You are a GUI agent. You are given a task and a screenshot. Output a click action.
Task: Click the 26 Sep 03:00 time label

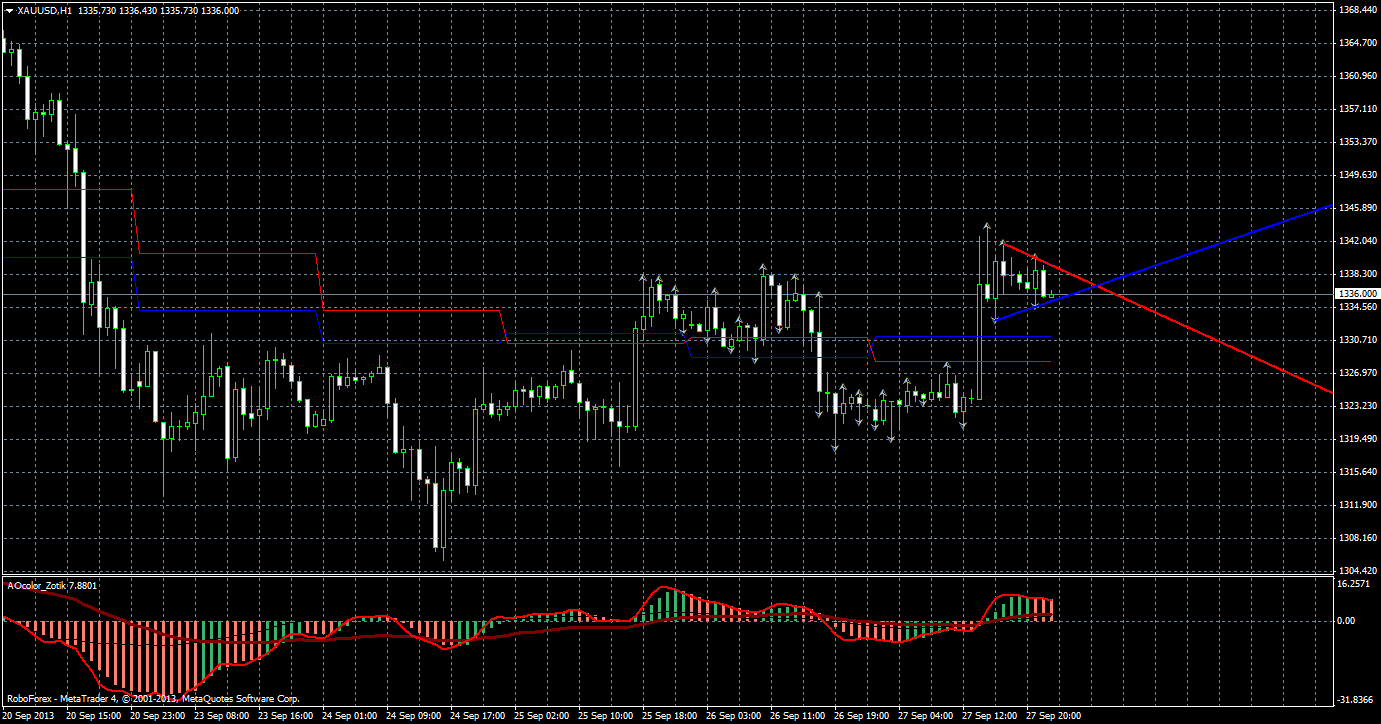point(736,716)
